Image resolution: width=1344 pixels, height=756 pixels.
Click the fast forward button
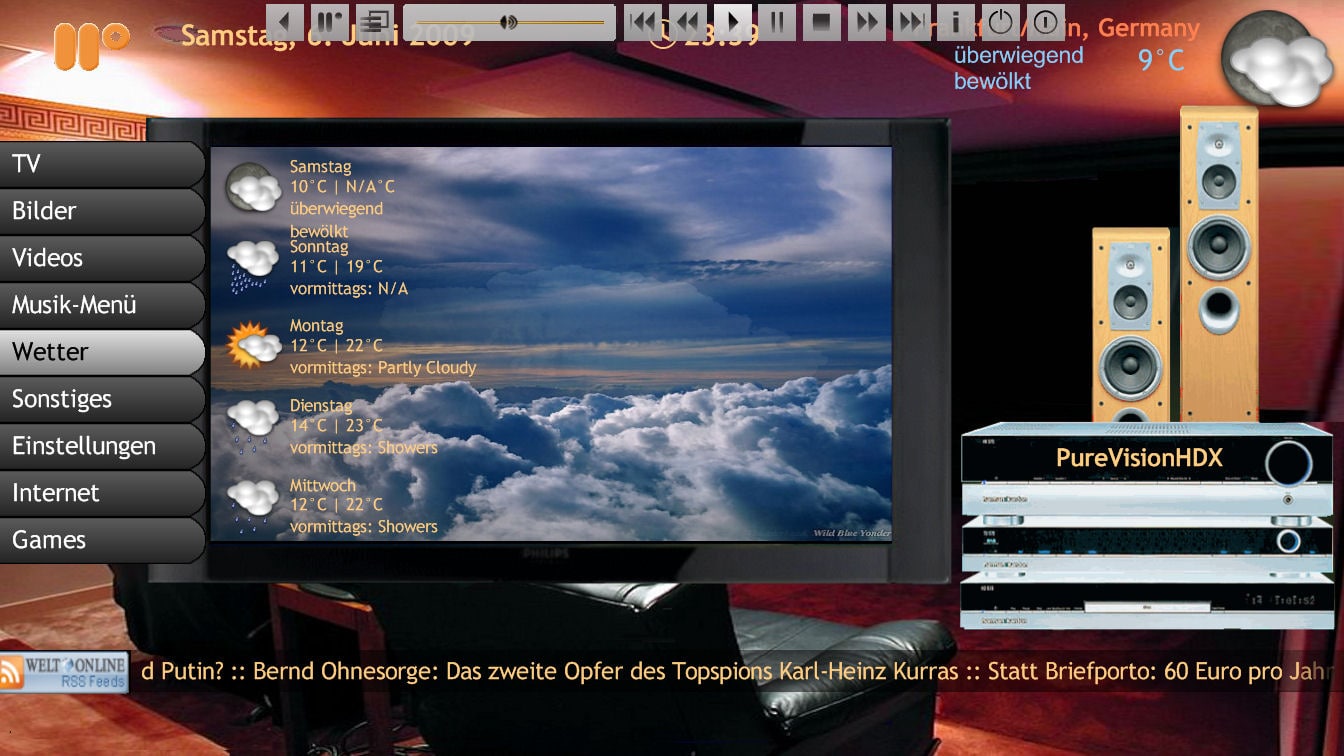[866, 21]
